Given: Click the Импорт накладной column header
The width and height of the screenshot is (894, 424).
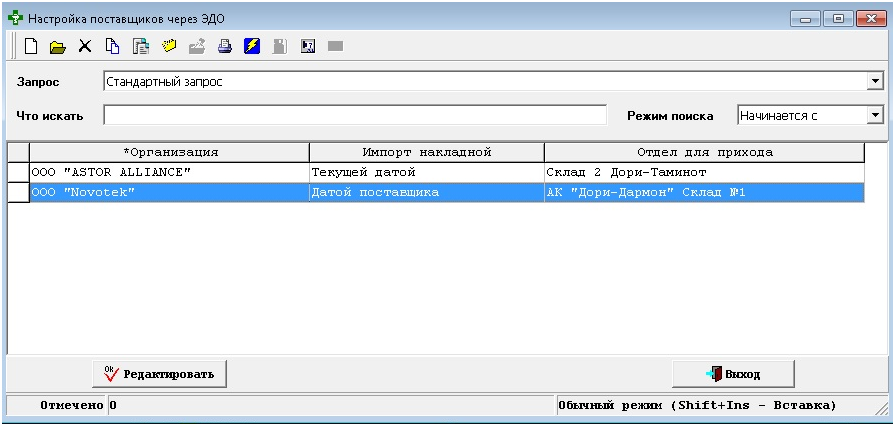Looking at the screenshot, I should [426, 152].
